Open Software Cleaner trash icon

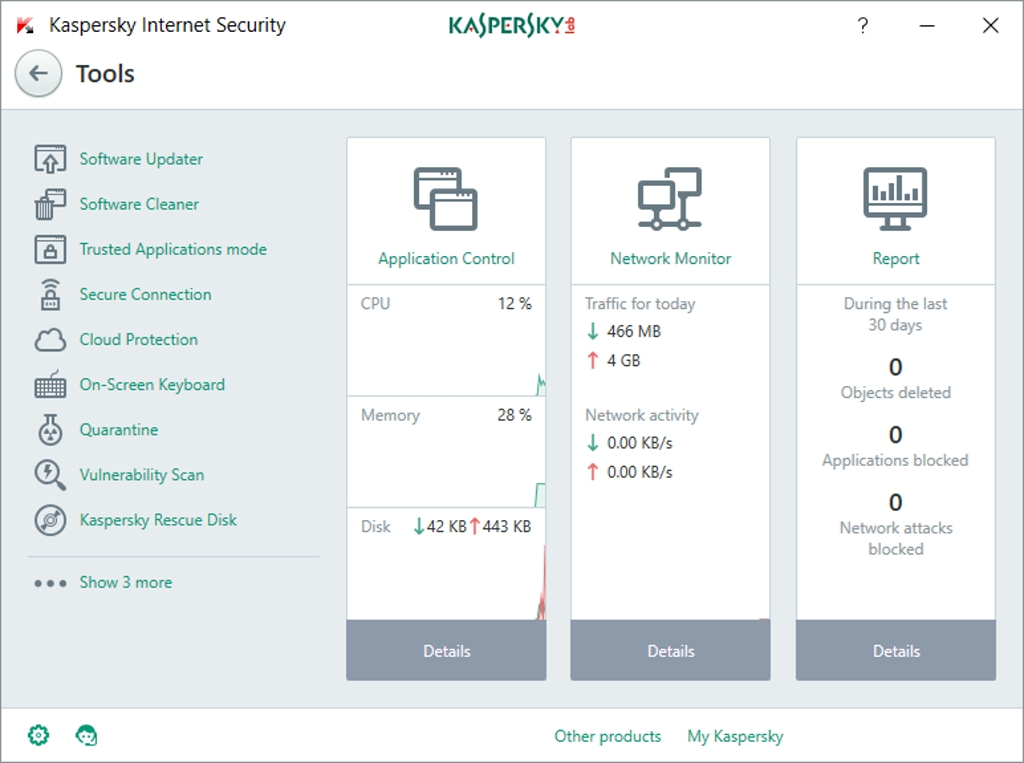(50, 204)
